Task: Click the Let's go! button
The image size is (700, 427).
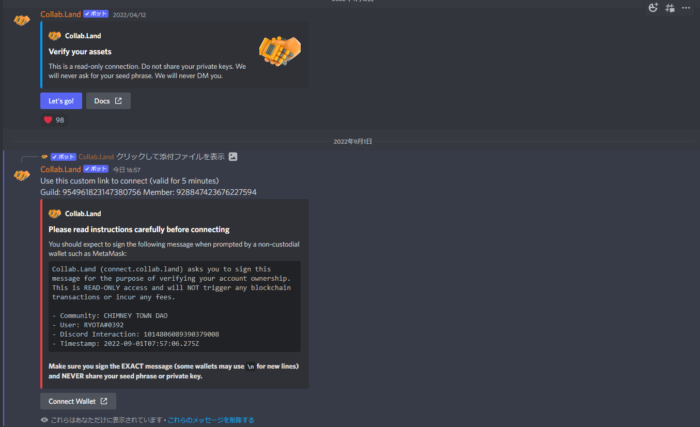Action: pyautogui.click(x=61, y=101)
